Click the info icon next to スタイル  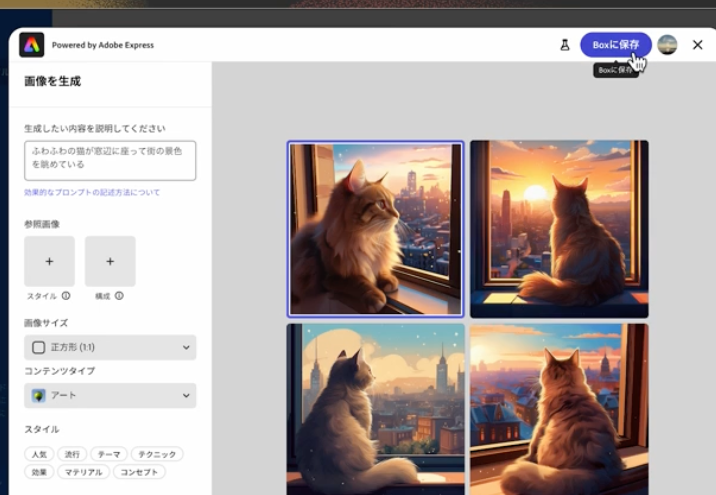[x=66, y=296]
